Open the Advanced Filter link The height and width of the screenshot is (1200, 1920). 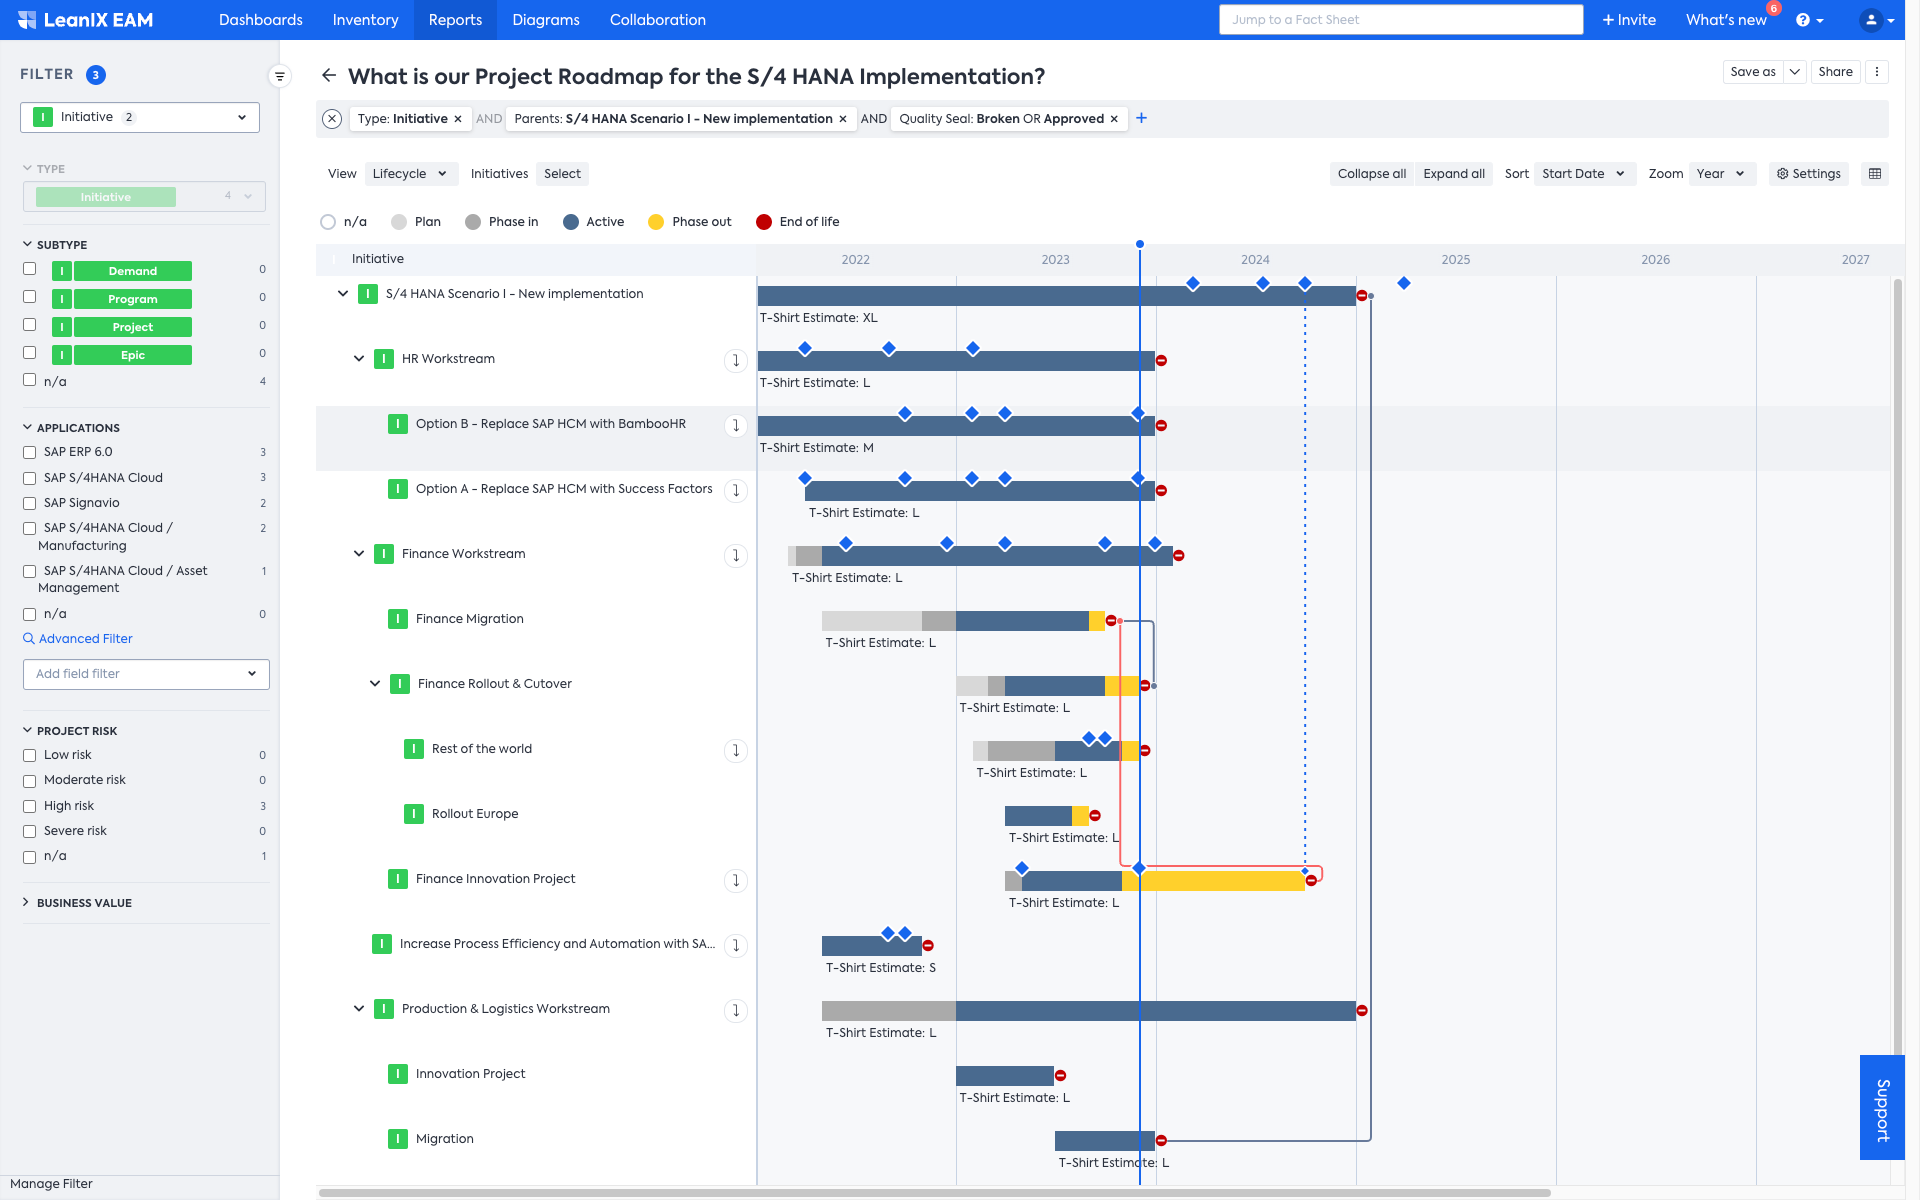click(x=78, y=639)
